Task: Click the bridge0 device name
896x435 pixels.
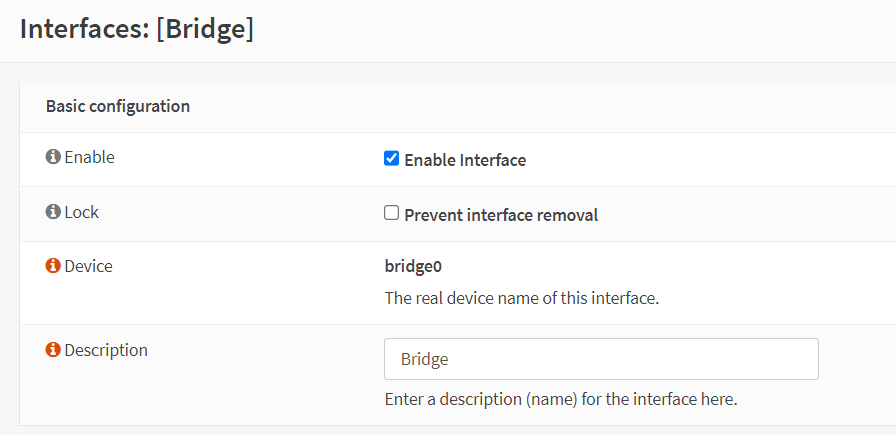Action: [413, 267]
